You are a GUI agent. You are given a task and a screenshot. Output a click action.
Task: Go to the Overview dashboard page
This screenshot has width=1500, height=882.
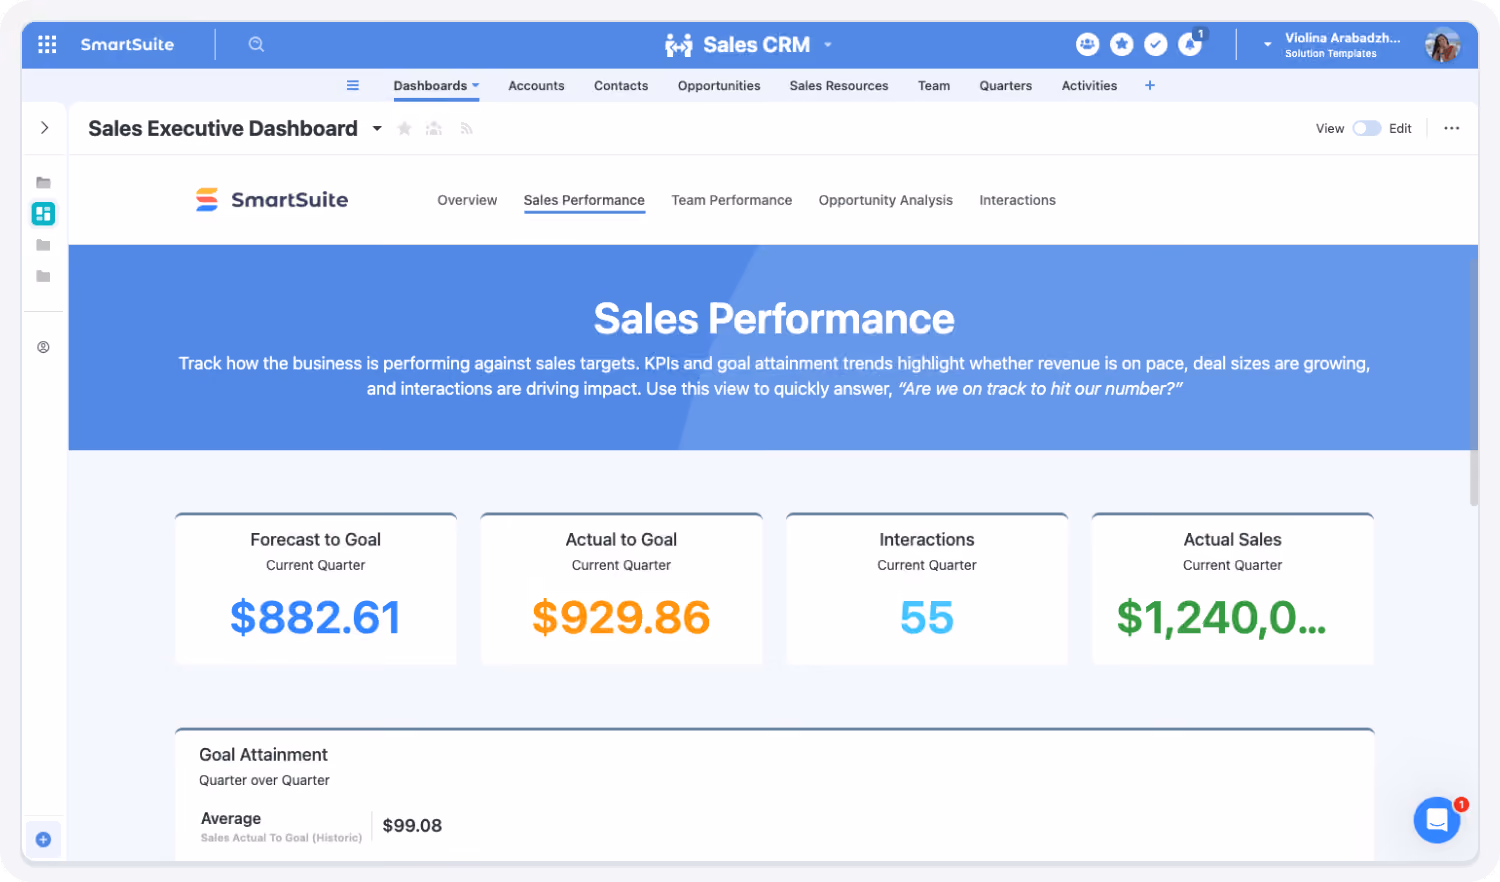[467, 200]
